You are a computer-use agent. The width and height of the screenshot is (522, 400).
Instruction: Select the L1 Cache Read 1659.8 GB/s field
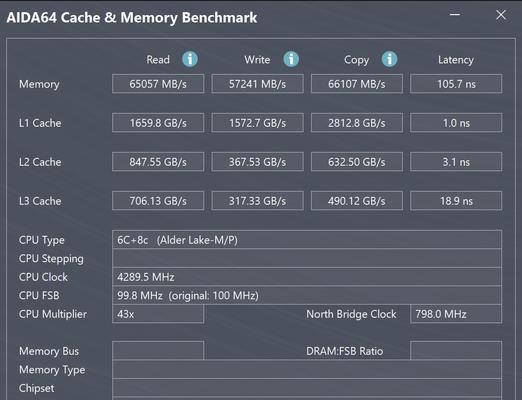[x=158, y=123]
